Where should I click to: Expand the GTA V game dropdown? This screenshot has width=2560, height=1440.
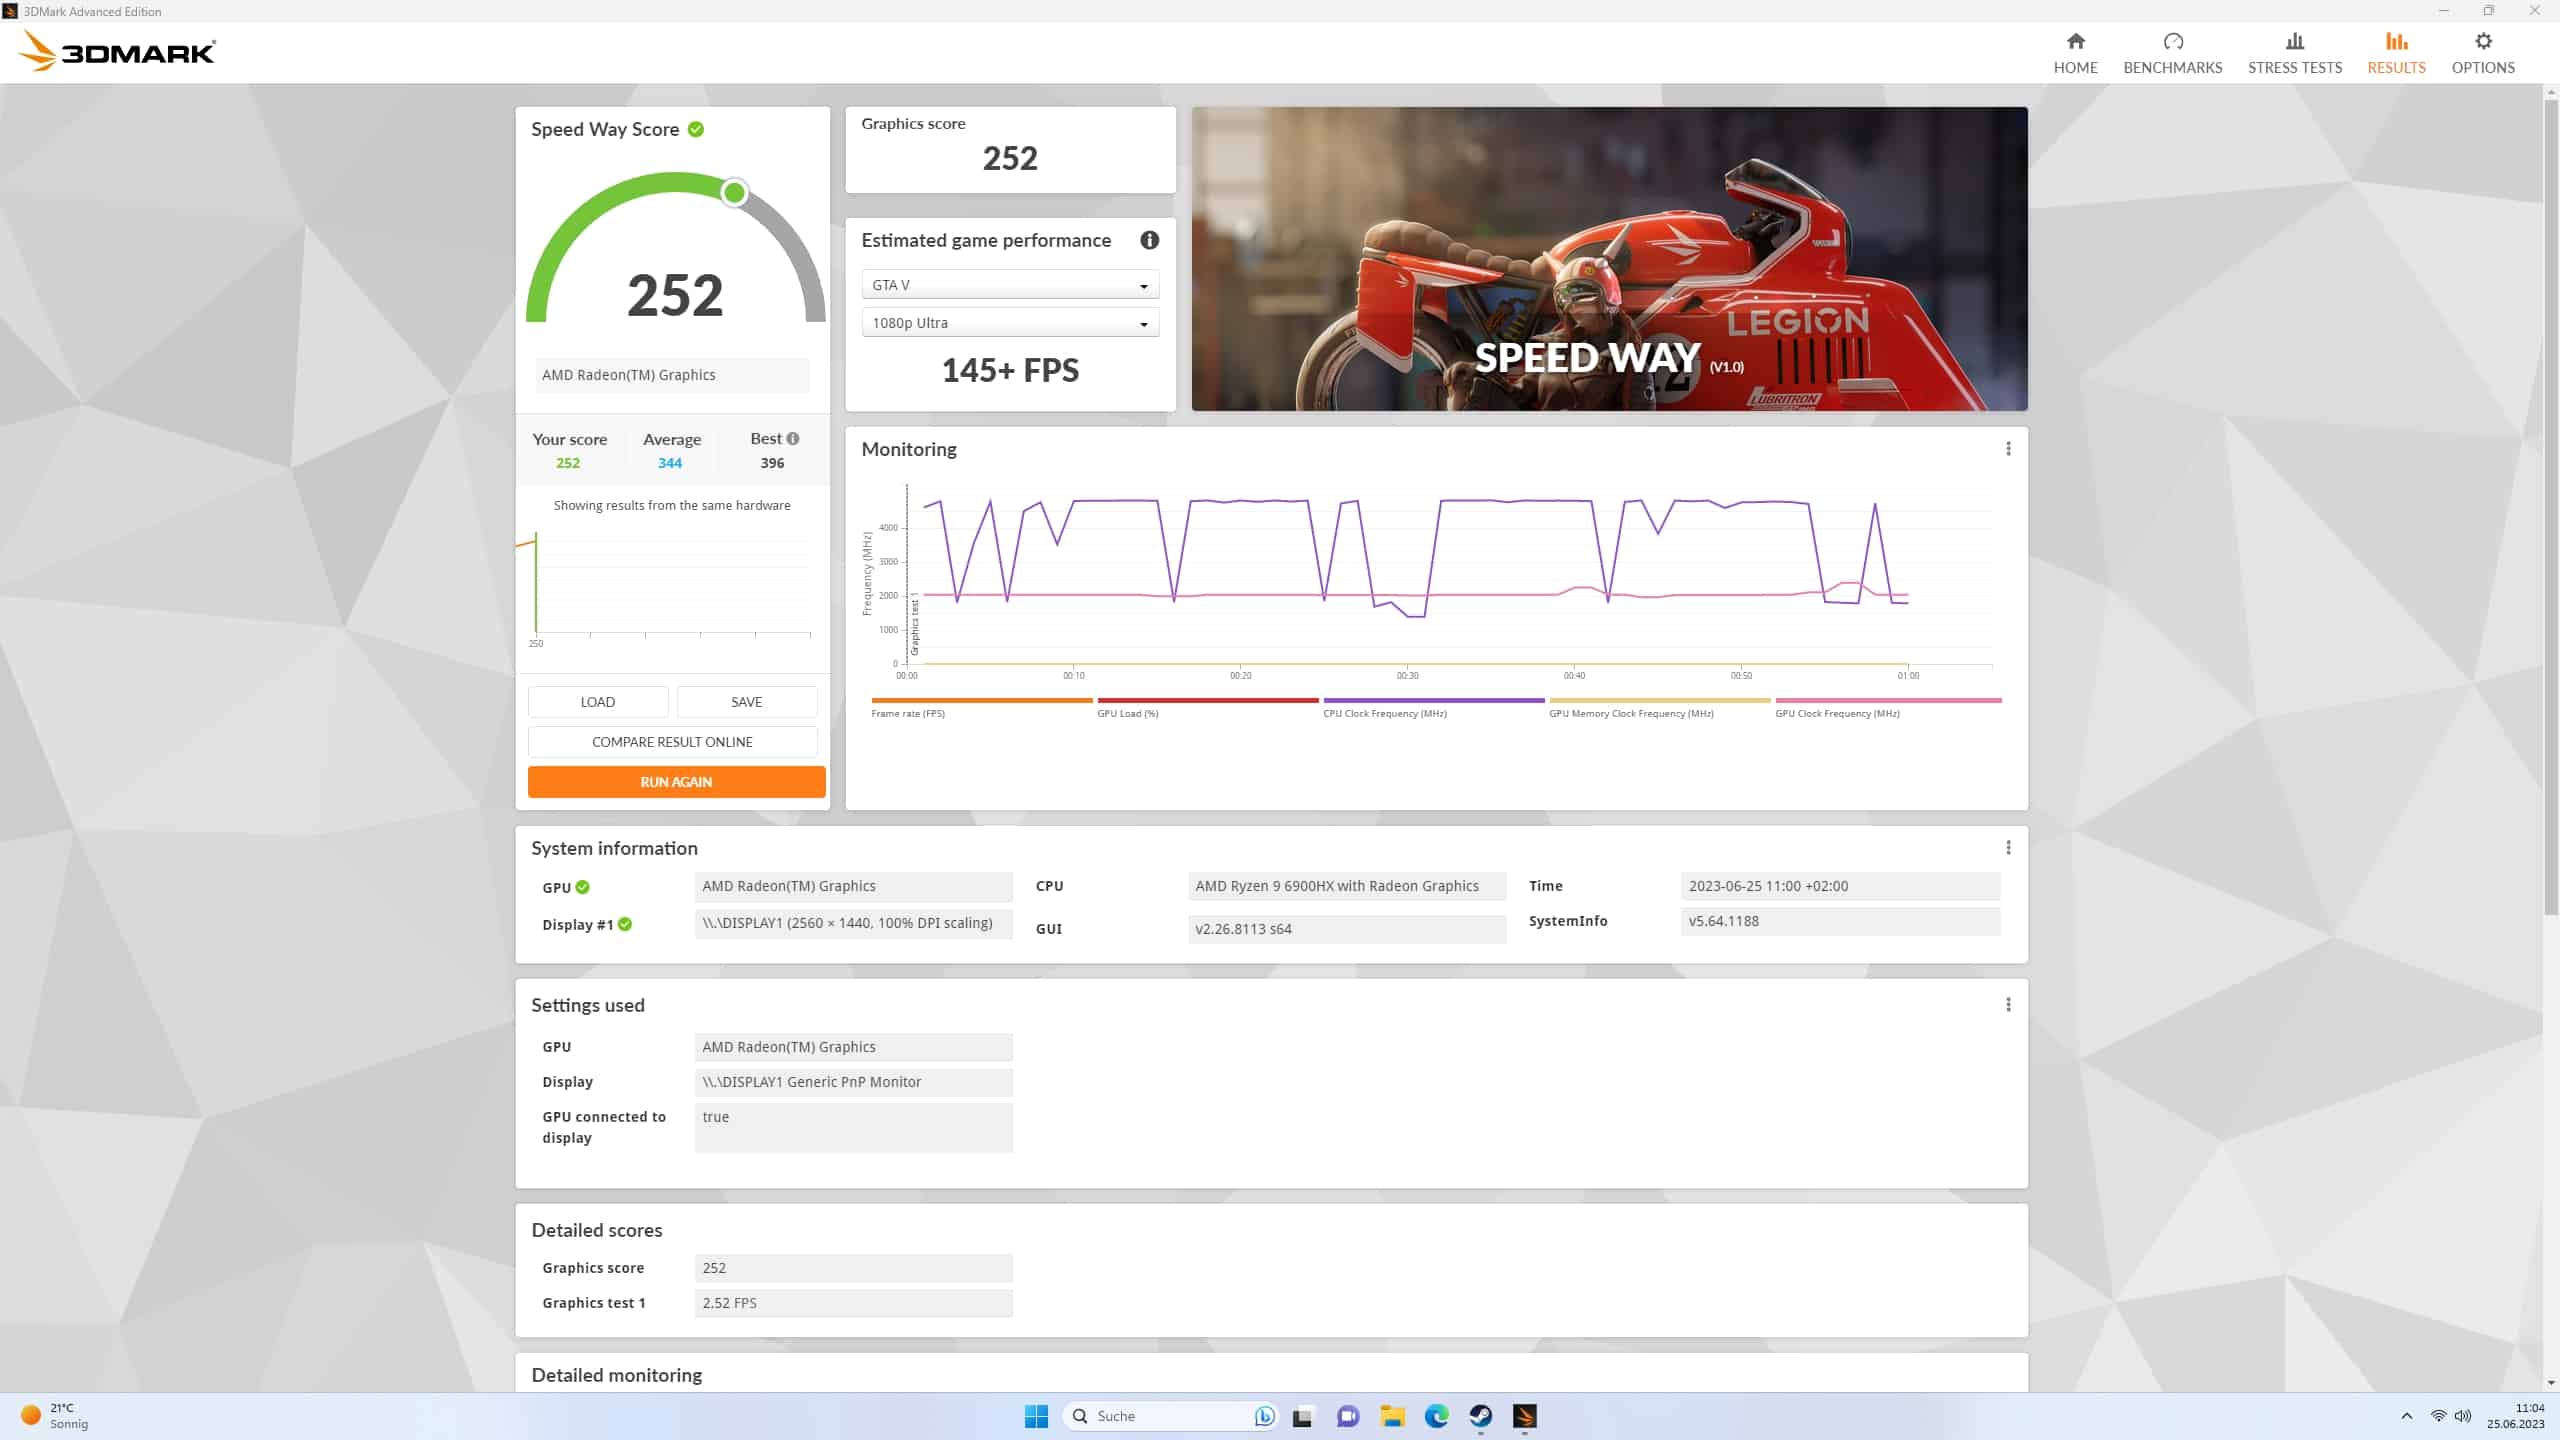tap(1009, 285)
